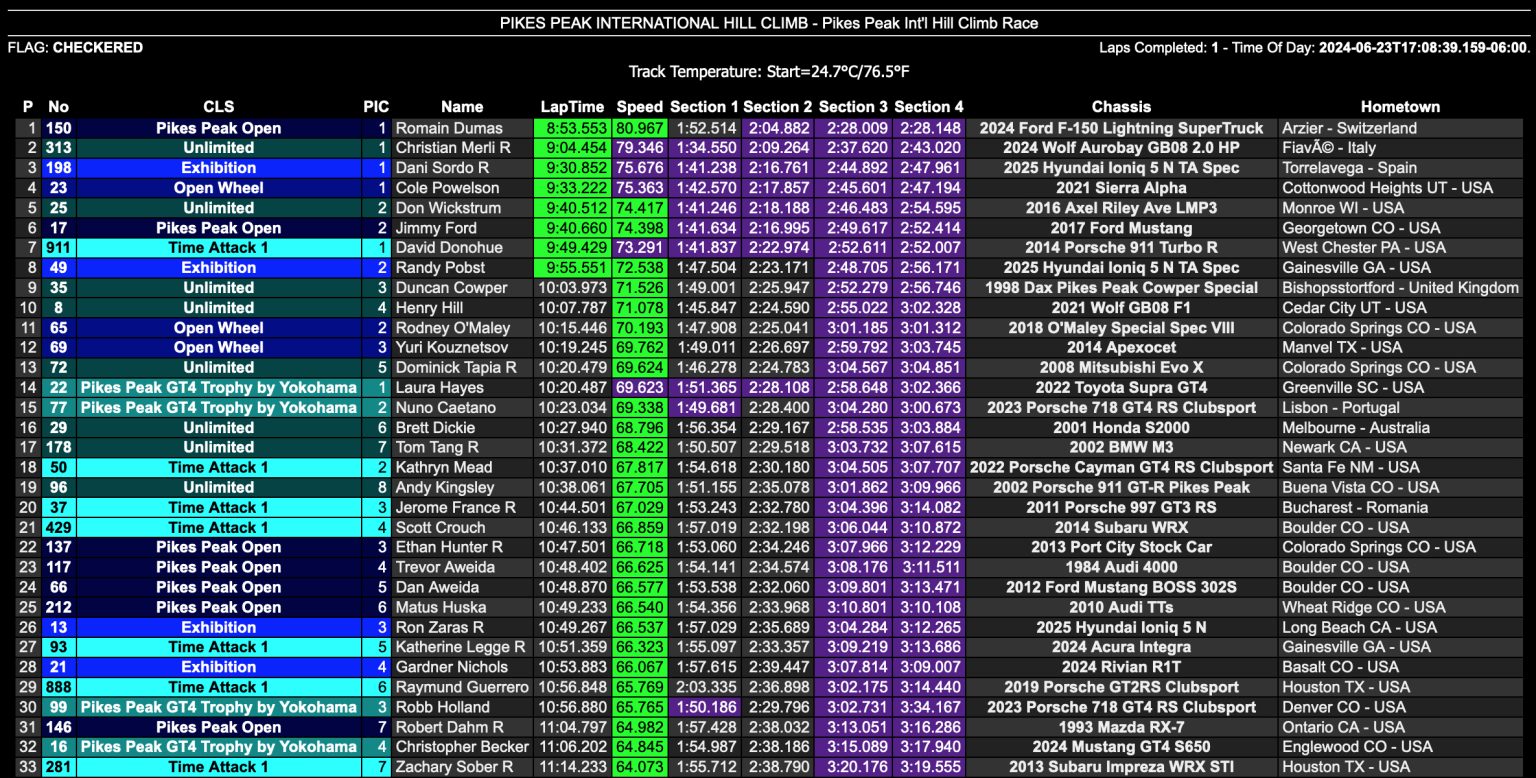The width and height of the screenshot is (1536, 778).
Task: Click chassis 2021 Sierra Alpha
Action: coord(1122,188)
